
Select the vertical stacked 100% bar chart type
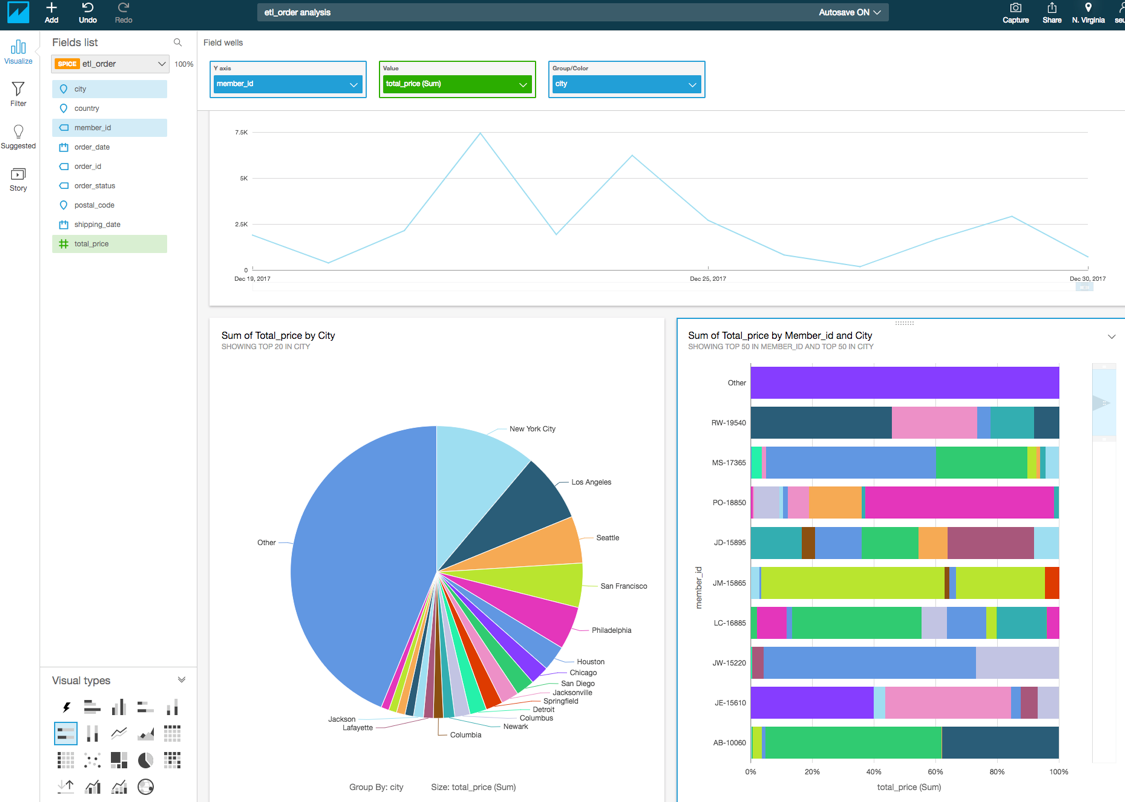(x=93, y=734)
